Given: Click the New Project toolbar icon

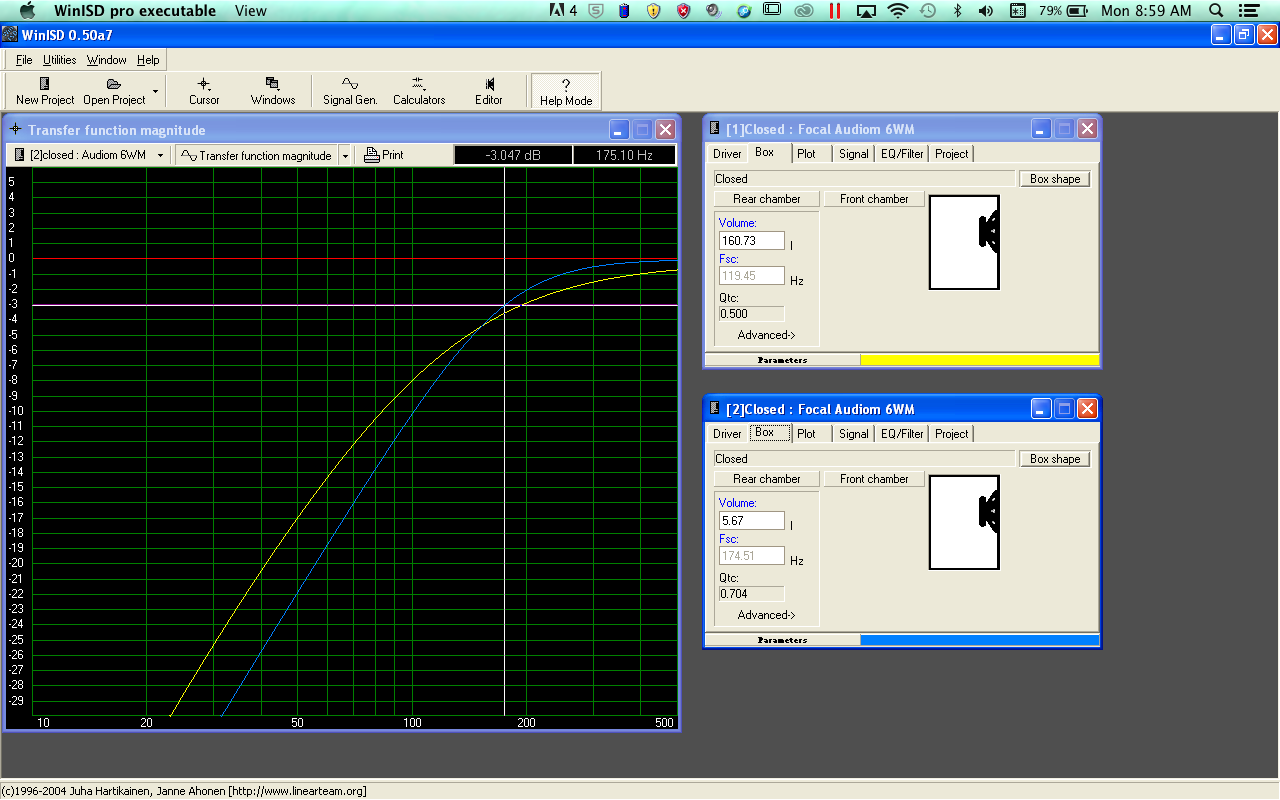Looking at the screenshot, I should tap(44, 91).
